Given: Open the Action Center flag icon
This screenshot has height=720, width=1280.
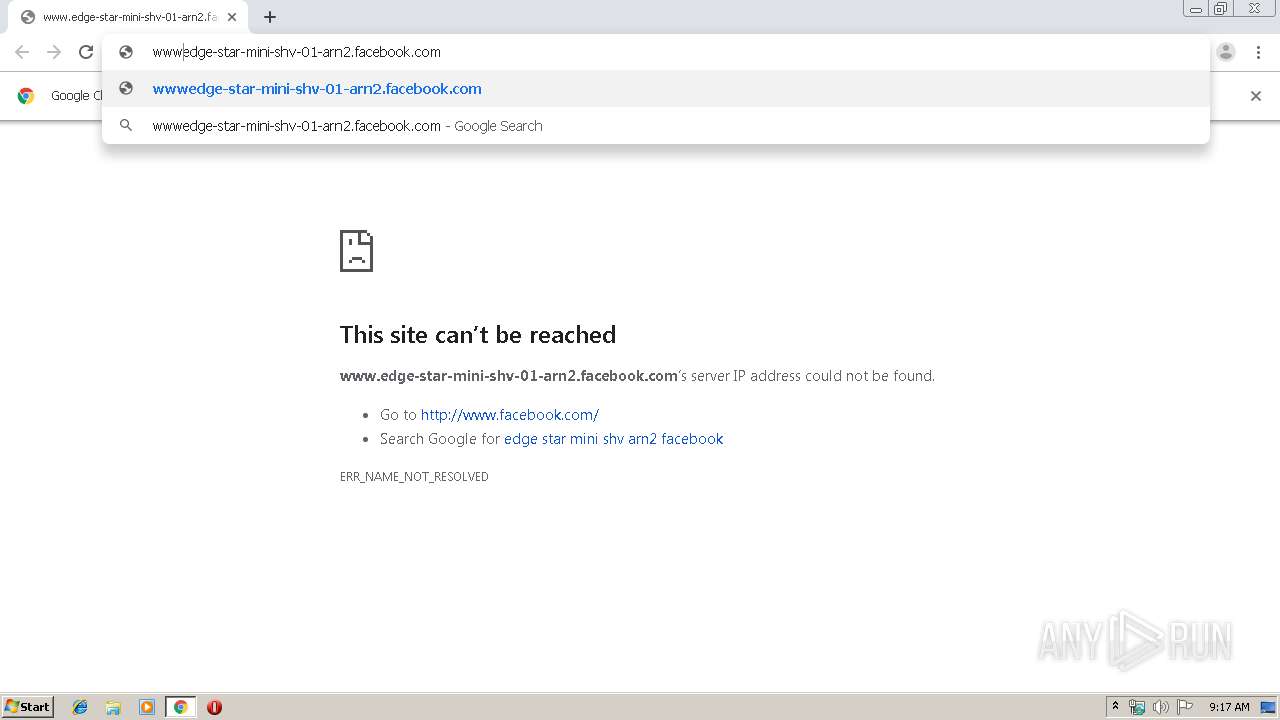Looking at the screenshot, I should [x=1185, y=707].
